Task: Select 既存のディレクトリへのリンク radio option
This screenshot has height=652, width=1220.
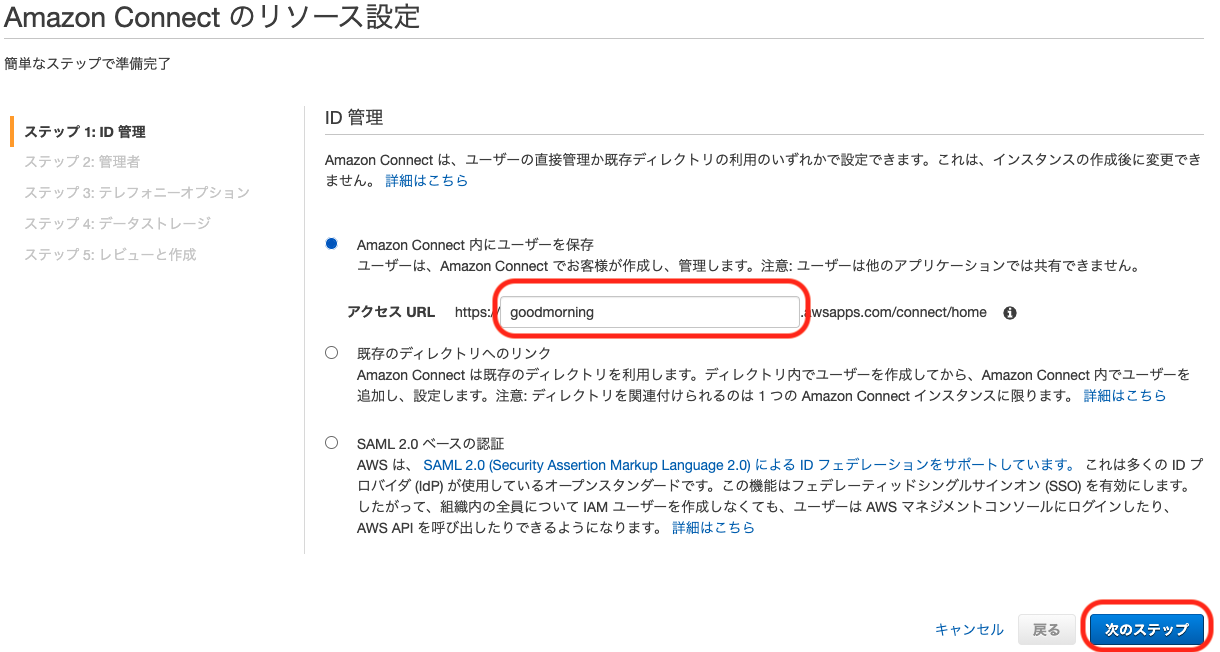Action: (332, 352)
